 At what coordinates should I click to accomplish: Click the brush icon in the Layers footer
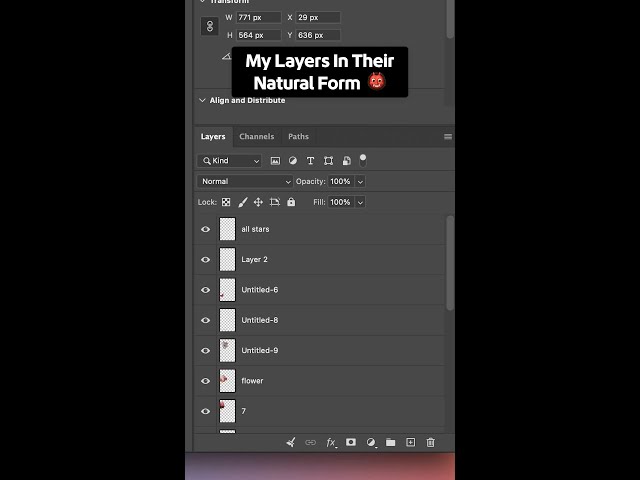291,442
